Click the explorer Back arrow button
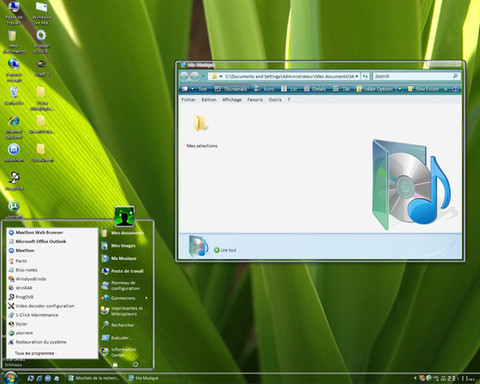The height and width of the screenshot is (384, 480). pos(184,76)
